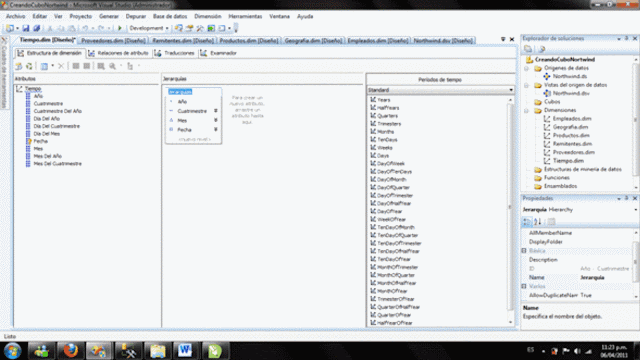The height and width of the screenshot is (360, 640).
Task: Select Cuatrimestre Del Año attribute
Action: point(58,111)
